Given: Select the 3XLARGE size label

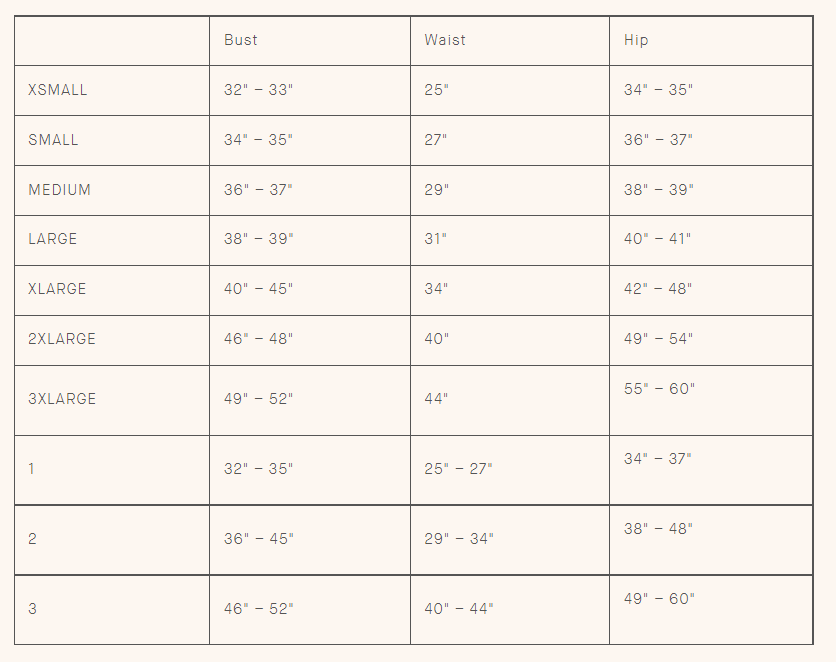Looking at the screenshot, I should 62,399.
